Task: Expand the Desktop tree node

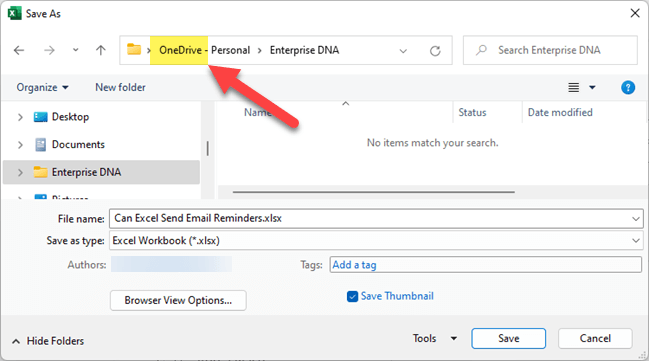Action: click(x=20, y=117)
